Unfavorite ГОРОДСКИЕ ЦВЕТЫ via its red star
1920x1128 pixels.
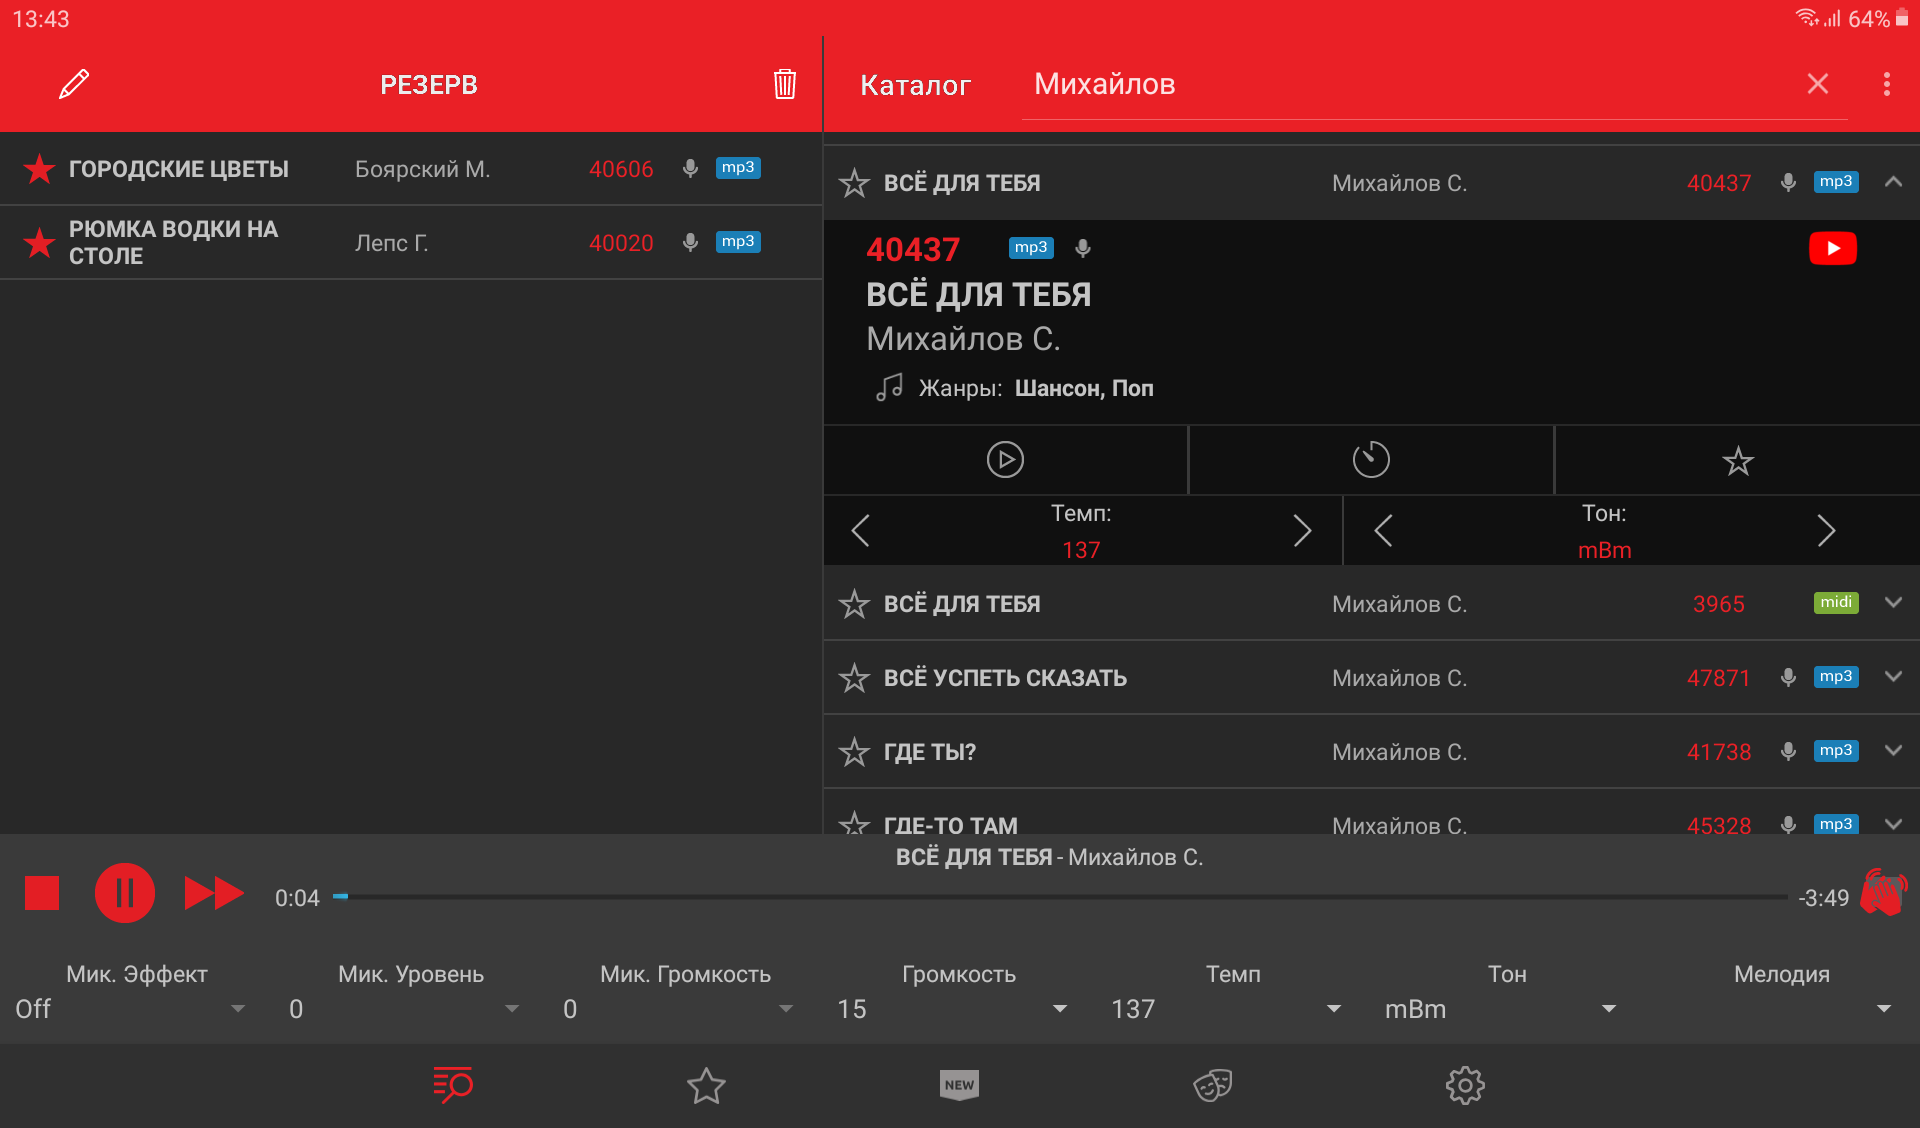[39, 168]
